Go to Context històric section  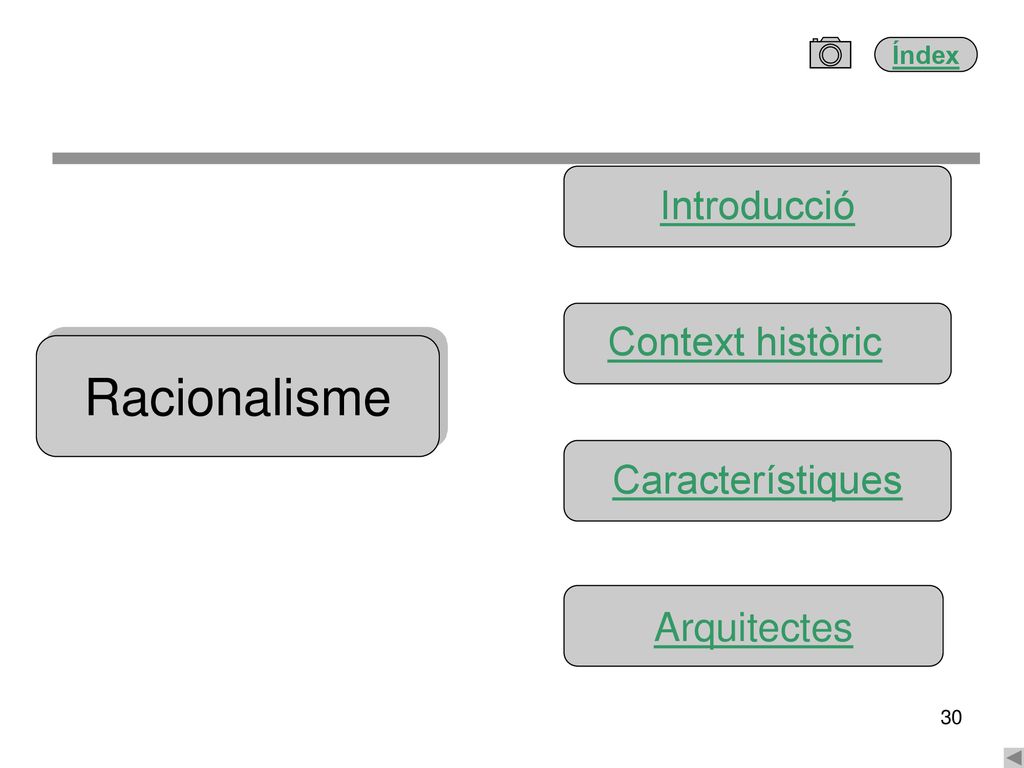(744, 342)
